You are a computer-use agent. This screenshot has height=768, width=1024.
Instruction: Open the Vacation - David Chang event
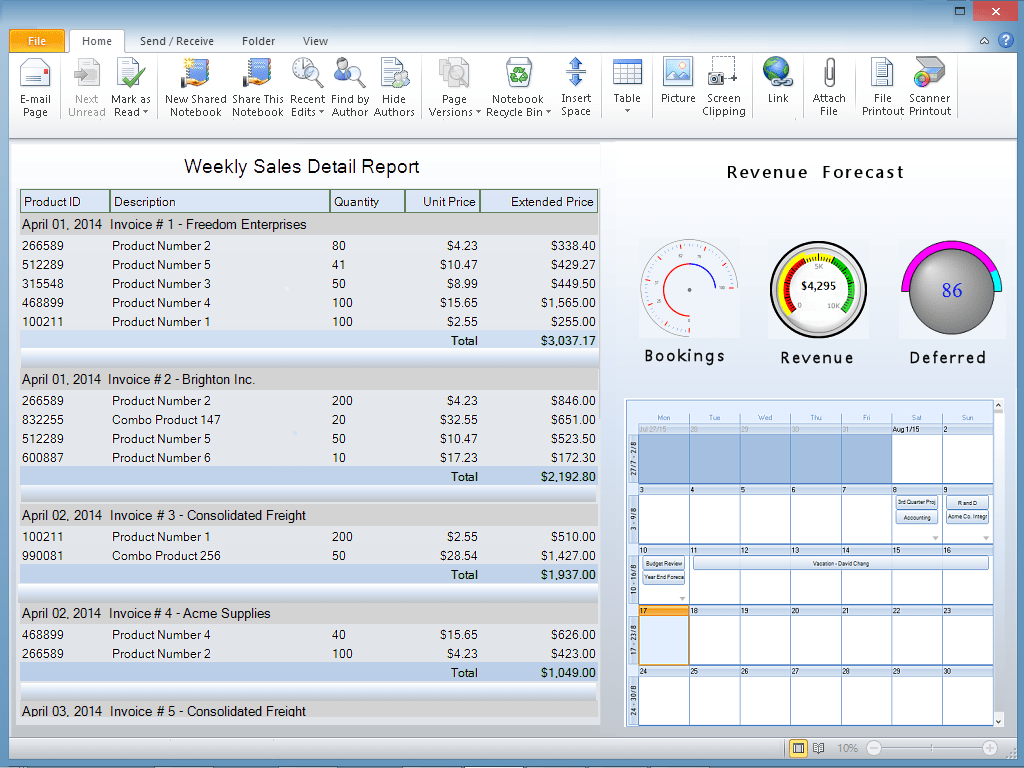coord(840,563)
